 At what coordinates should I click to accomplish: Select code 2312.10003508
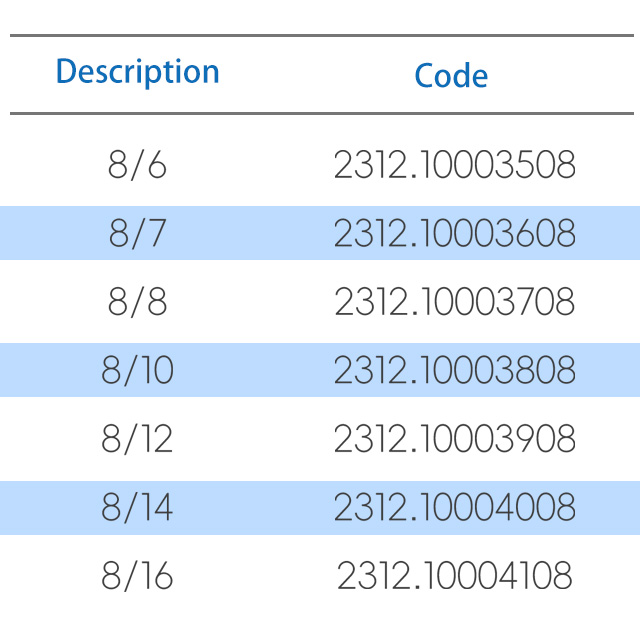pyautogui.click(x=455, y=164)
